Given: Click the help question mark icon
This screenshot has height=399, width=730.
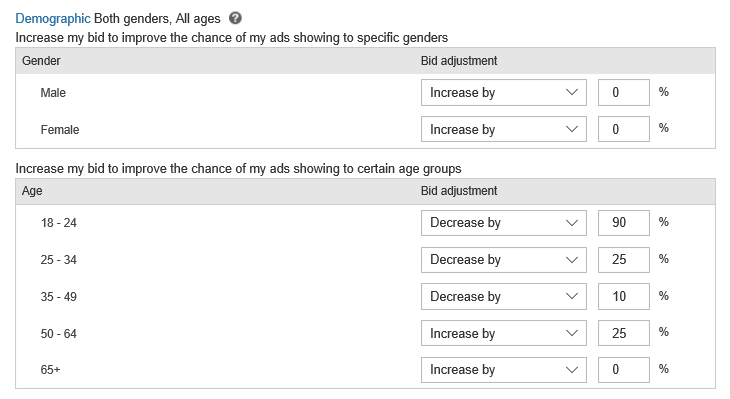Looking at the screenshot, I should coord(235,18).
